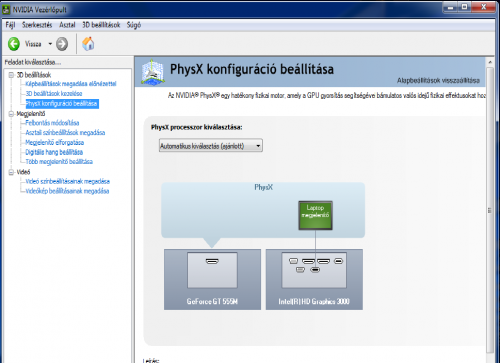Click the Videó tree label
Viewport: 500px width, 363px height.
23,172
